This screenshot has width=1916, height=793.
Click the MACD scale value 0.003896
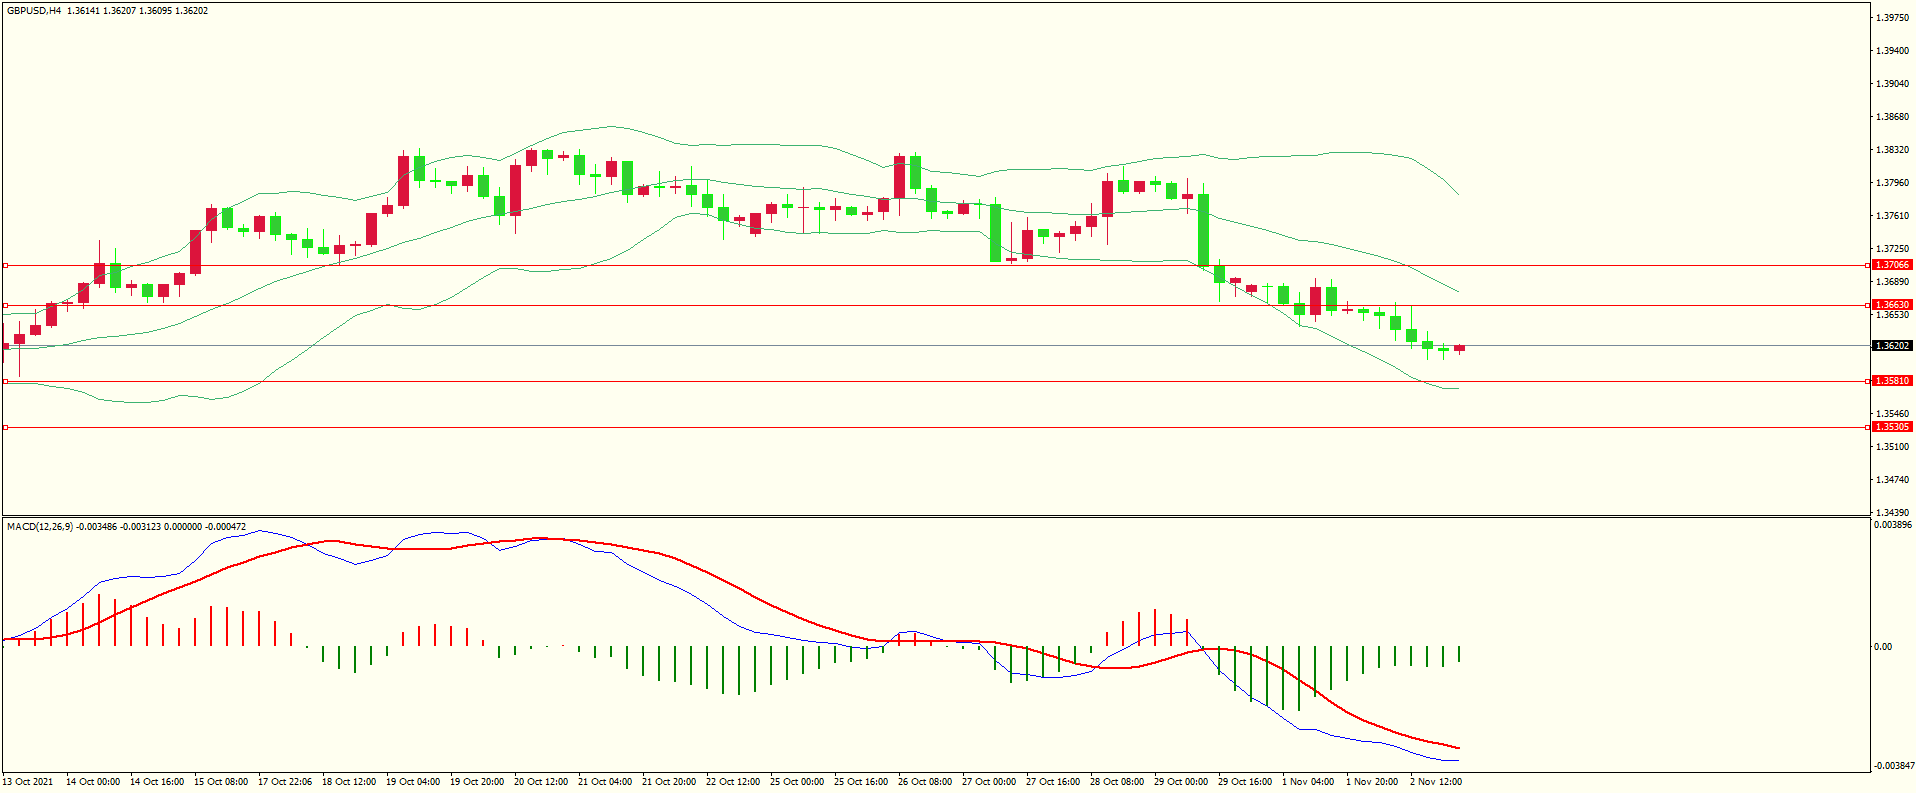[1893, 525]
